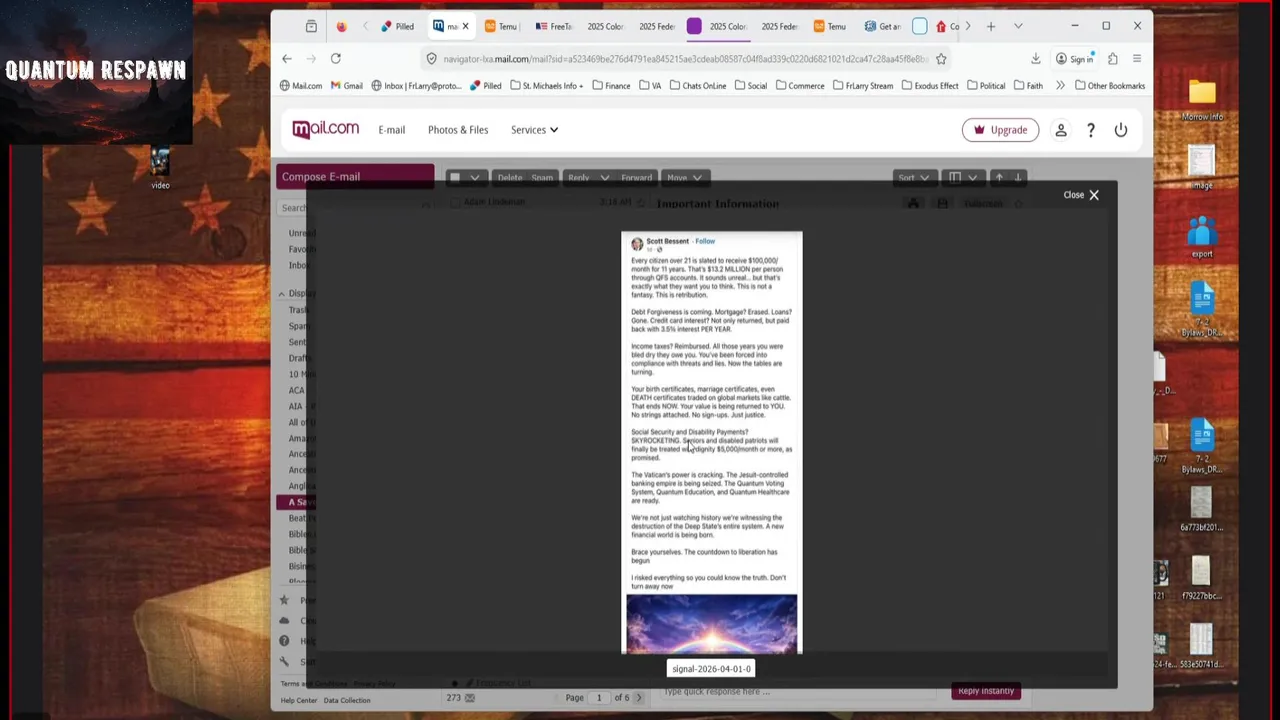Open the Exodus Effect bookmark folder
The image size is (1280, 720).
(x=929, y=86)
